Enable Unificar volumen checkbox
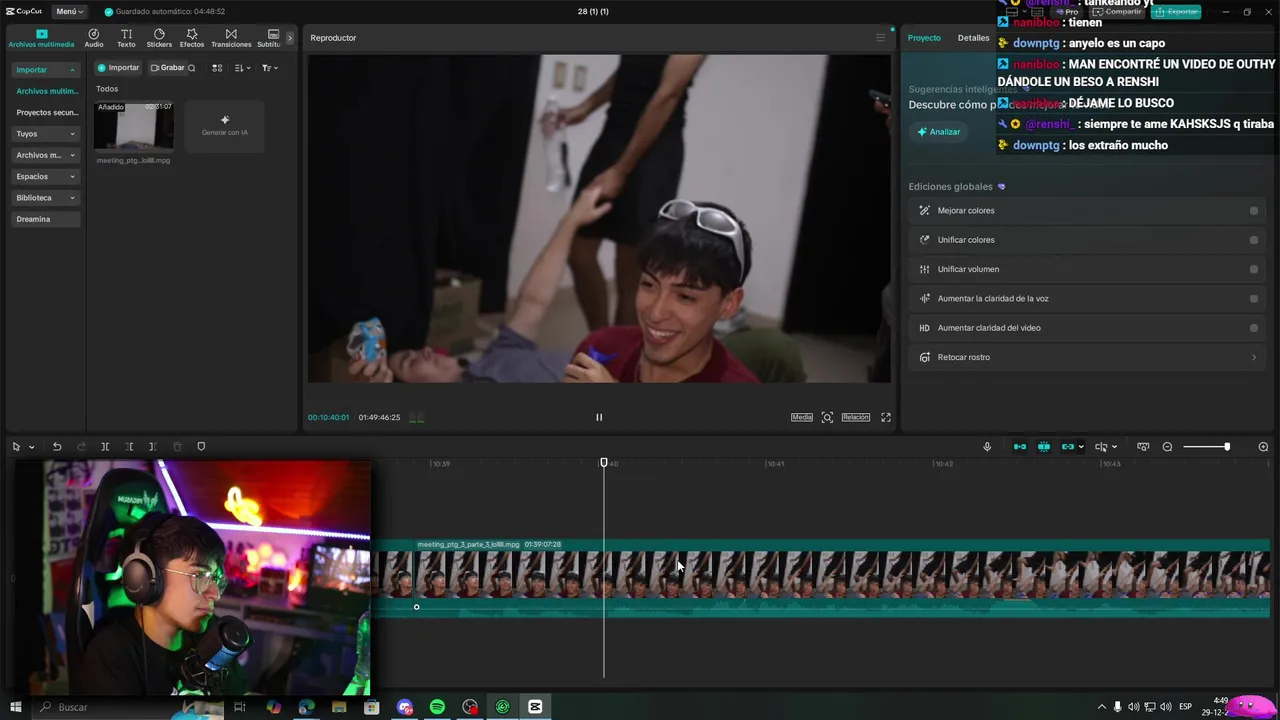 pos(1254,269)
